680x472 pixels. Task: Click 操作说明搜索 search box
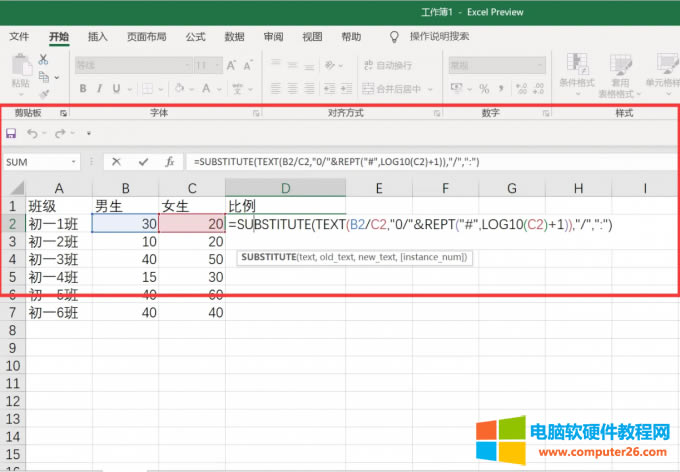click(439, 37)
